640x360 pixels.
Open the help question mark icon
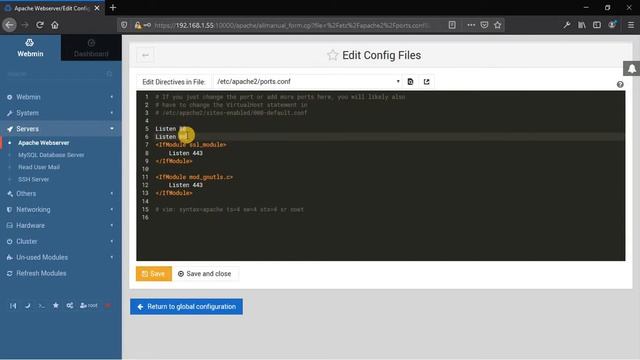click(620, 84)
